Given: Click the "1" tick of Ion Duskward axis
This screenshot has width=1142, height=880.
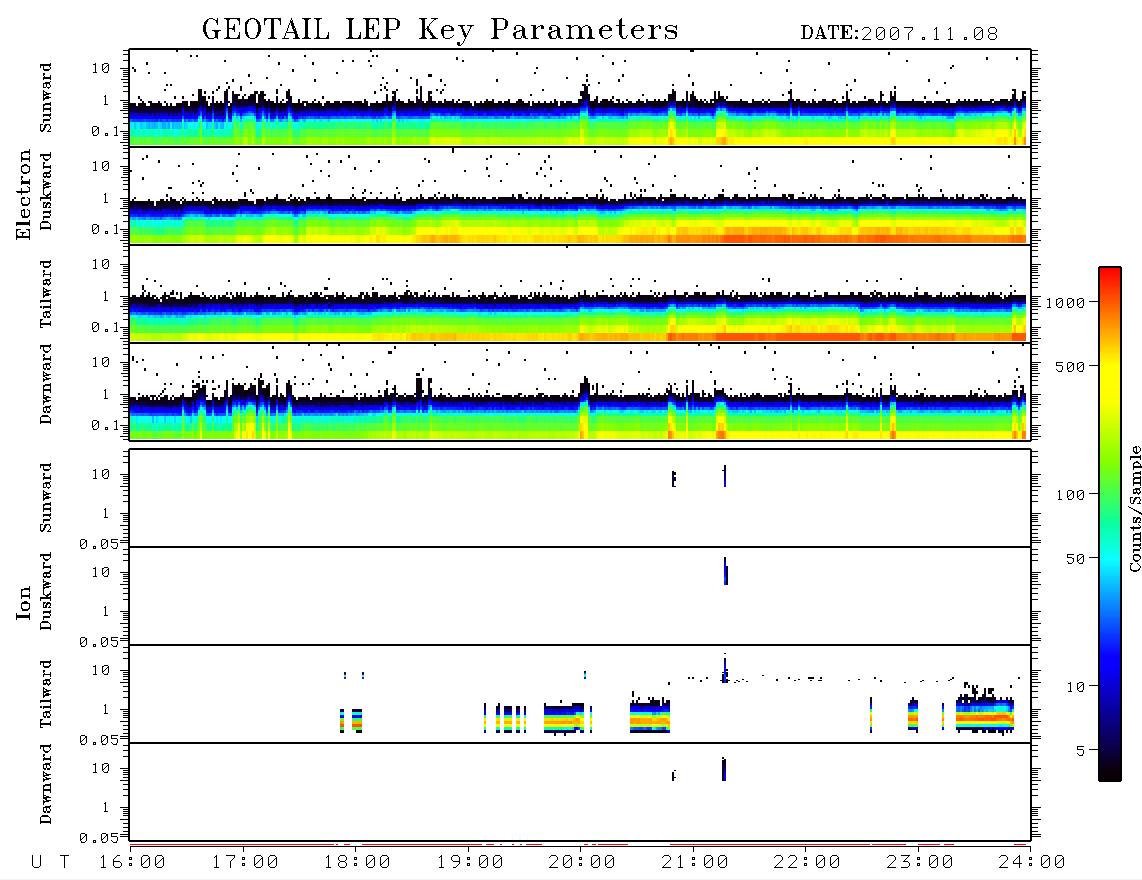Looking at the screenshot, I should [106, 611].
